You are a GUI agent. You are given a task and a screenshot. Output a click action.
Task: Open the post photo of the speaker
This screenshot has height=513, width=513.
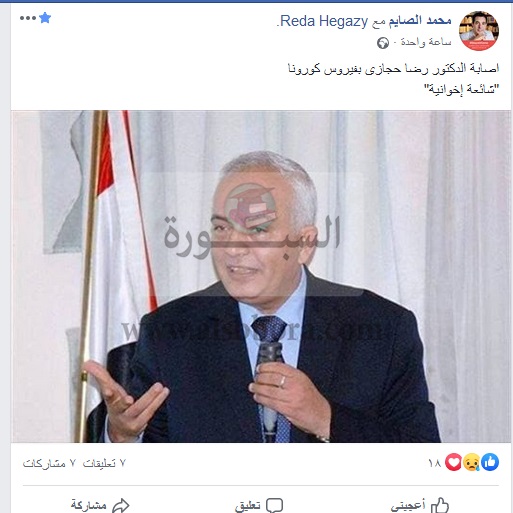261,276
